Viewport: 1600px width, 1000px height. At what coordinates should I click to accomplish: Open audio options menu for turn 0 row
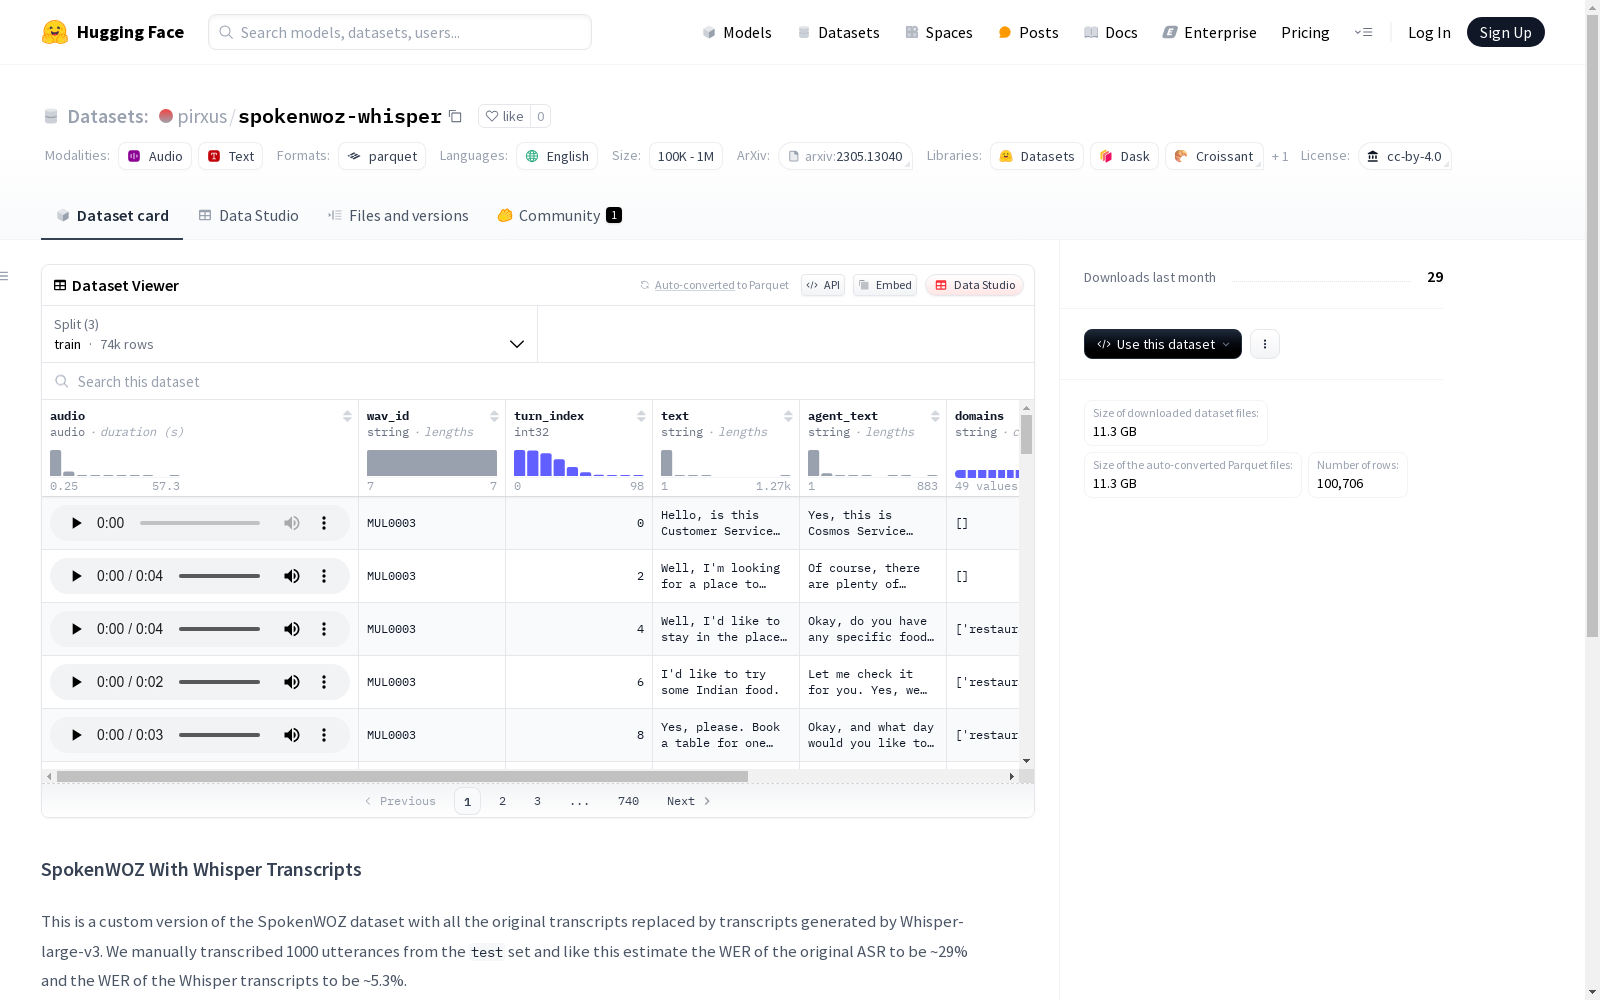click(324, 523)
